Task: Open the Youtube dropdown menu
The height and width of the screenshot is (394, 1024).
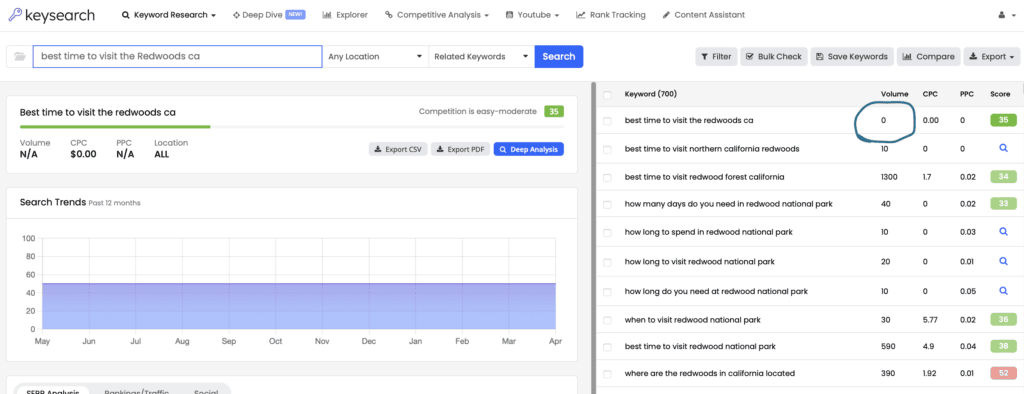Action: pos(532,15)
